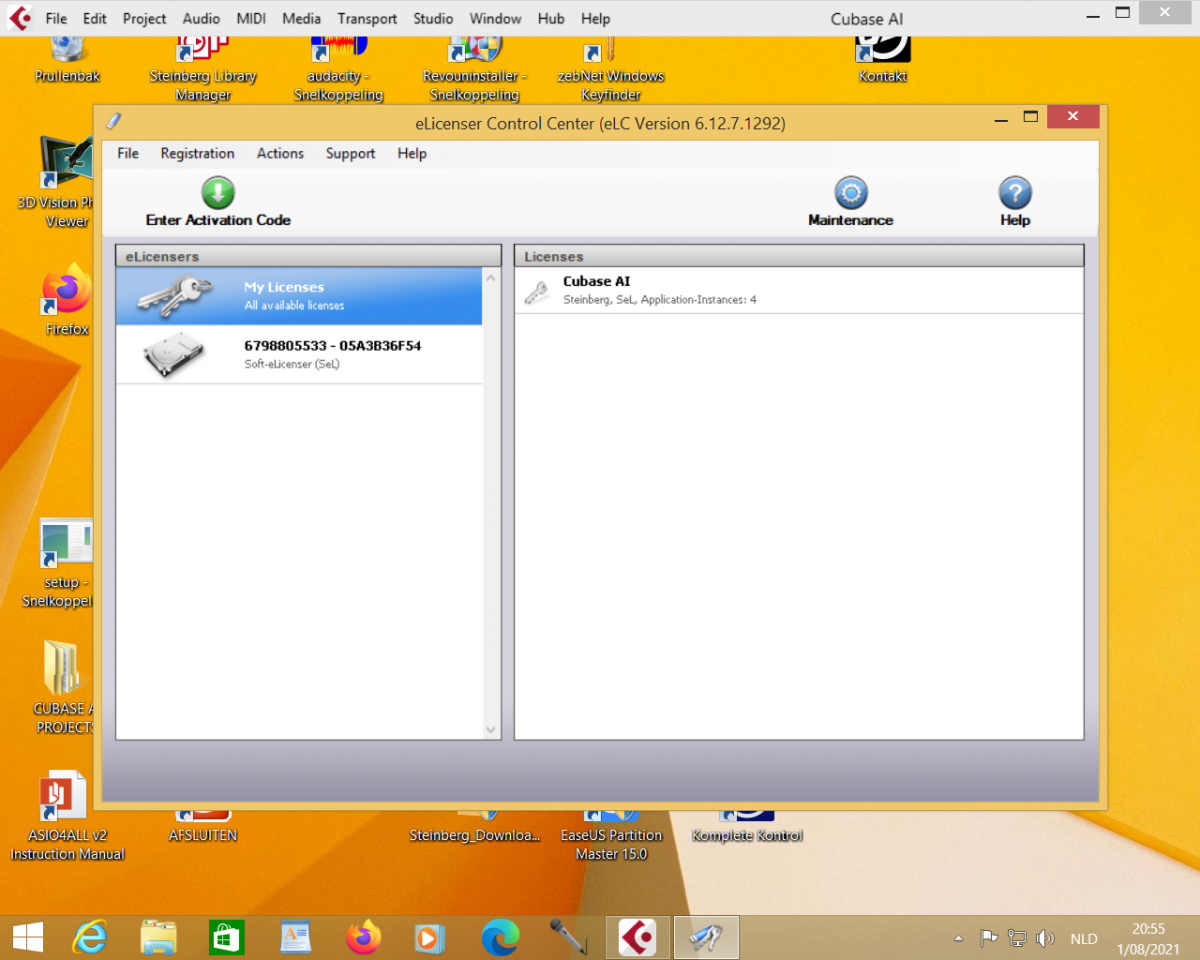Click the eLicensers list scroll-up arrow
Image resolution: width=1200 pixels, height=960 pixels.
491,277
